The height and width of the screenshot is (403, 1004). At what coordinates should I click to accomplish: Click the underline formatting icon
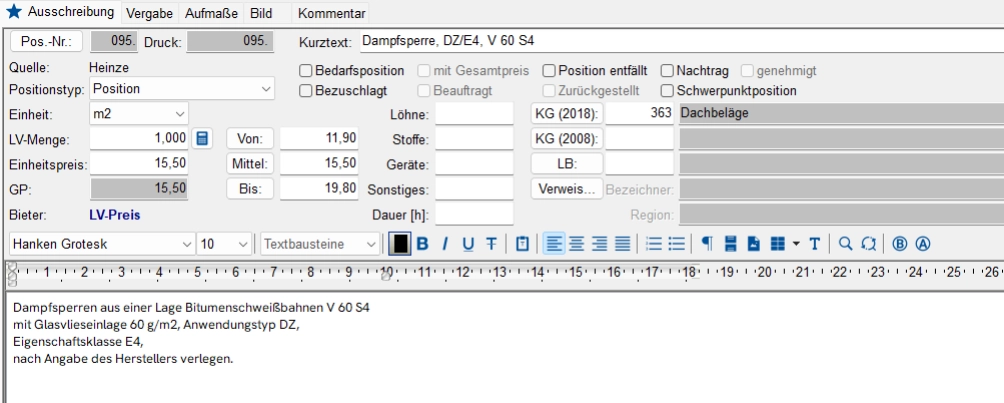click(x=468, y=244)
